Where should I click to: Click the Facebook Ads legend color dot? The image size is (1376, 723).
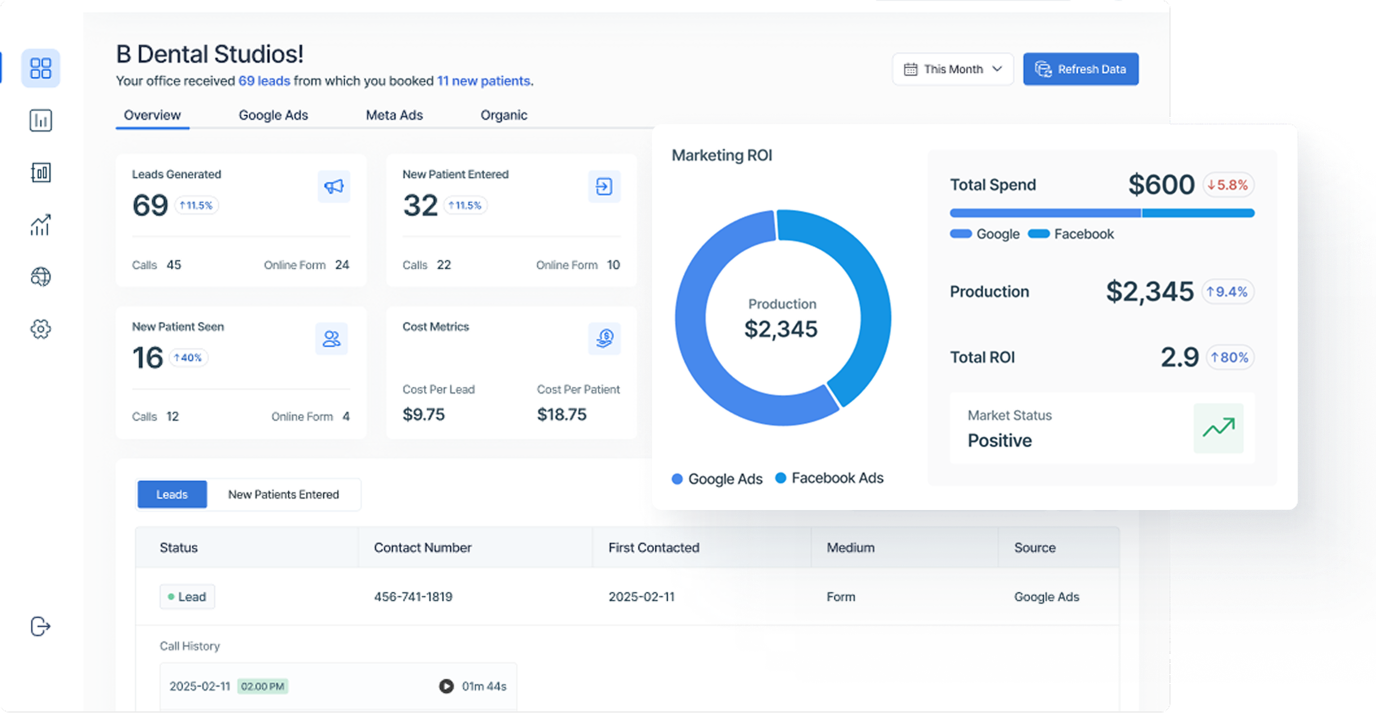[x=781, y=478]
